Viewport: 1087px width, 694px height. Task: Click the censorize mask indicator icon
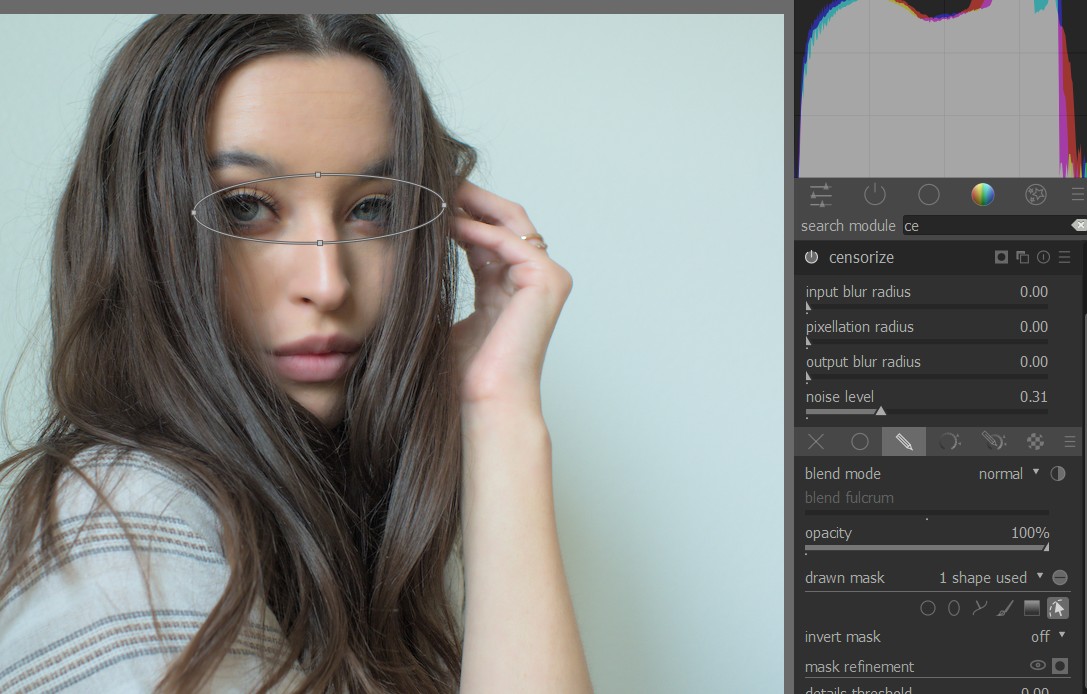[1001, 257]
